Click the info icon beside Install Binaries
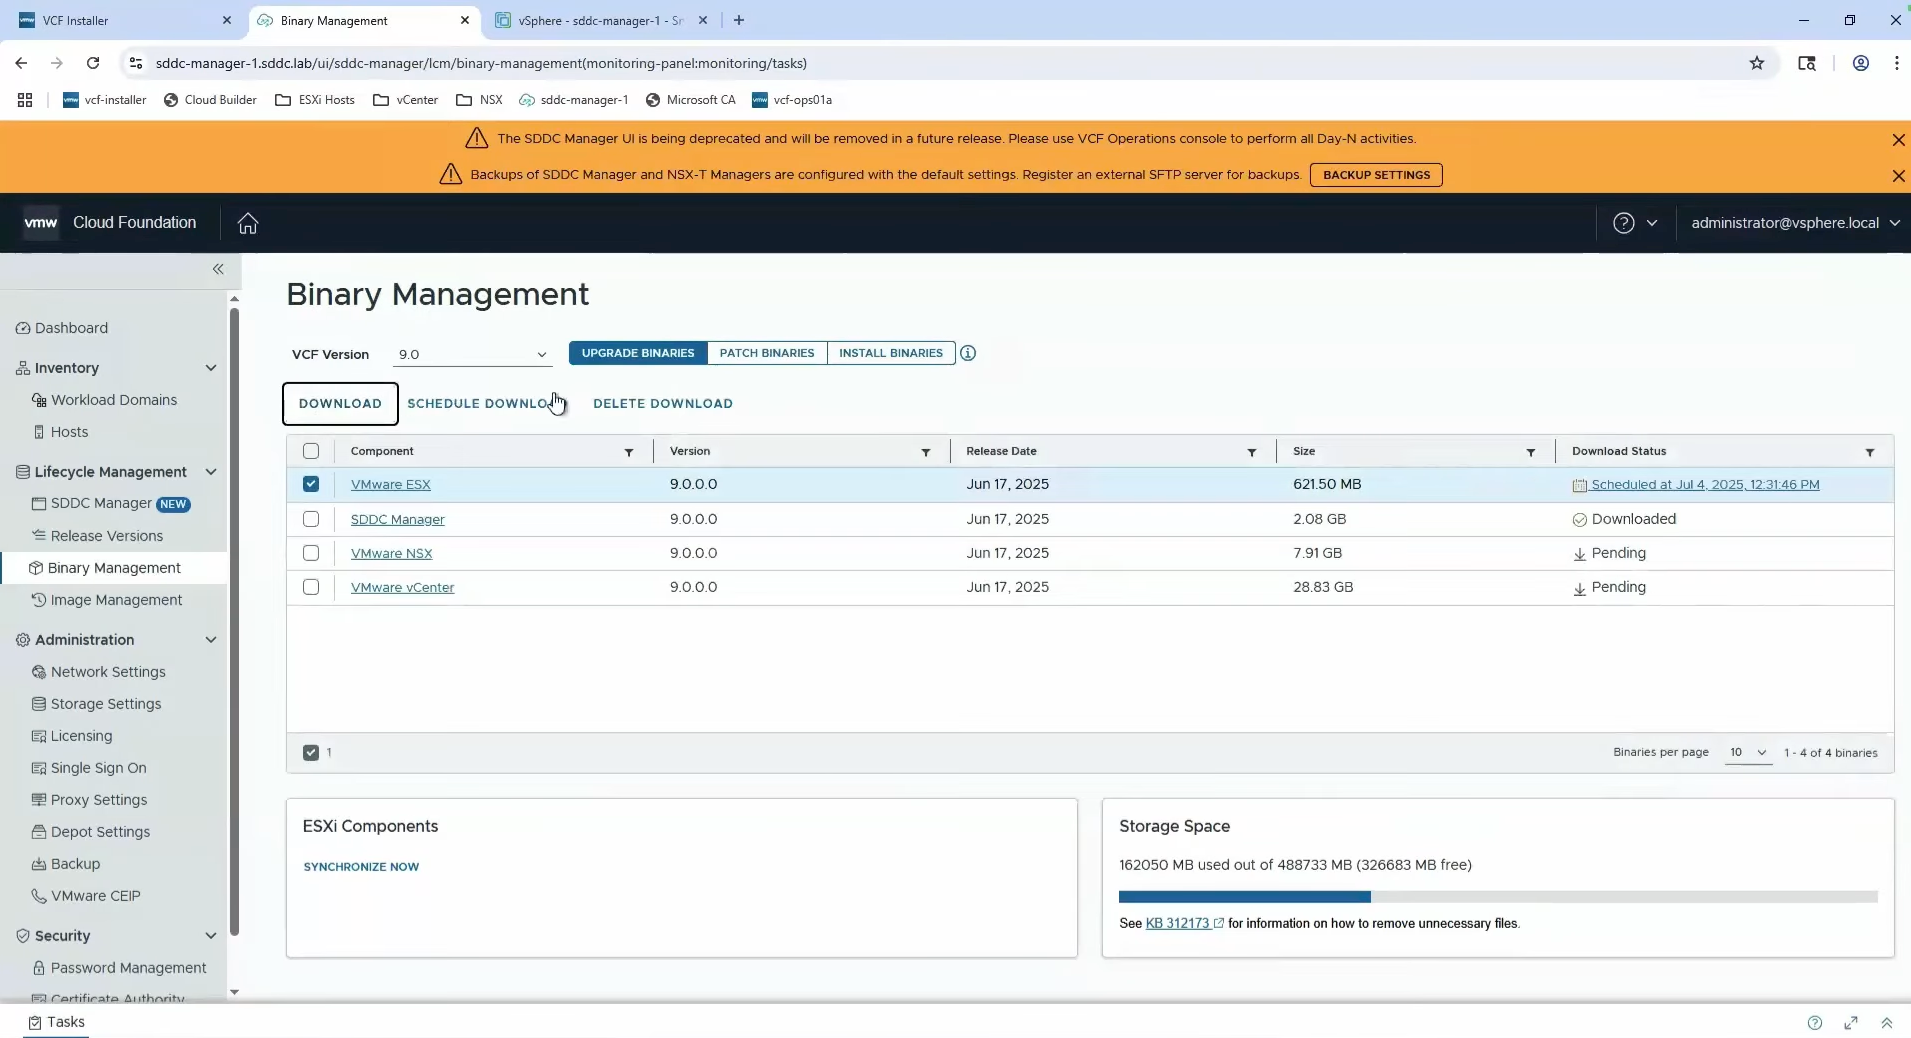The image size is (1911, 1038). (968, 353)
